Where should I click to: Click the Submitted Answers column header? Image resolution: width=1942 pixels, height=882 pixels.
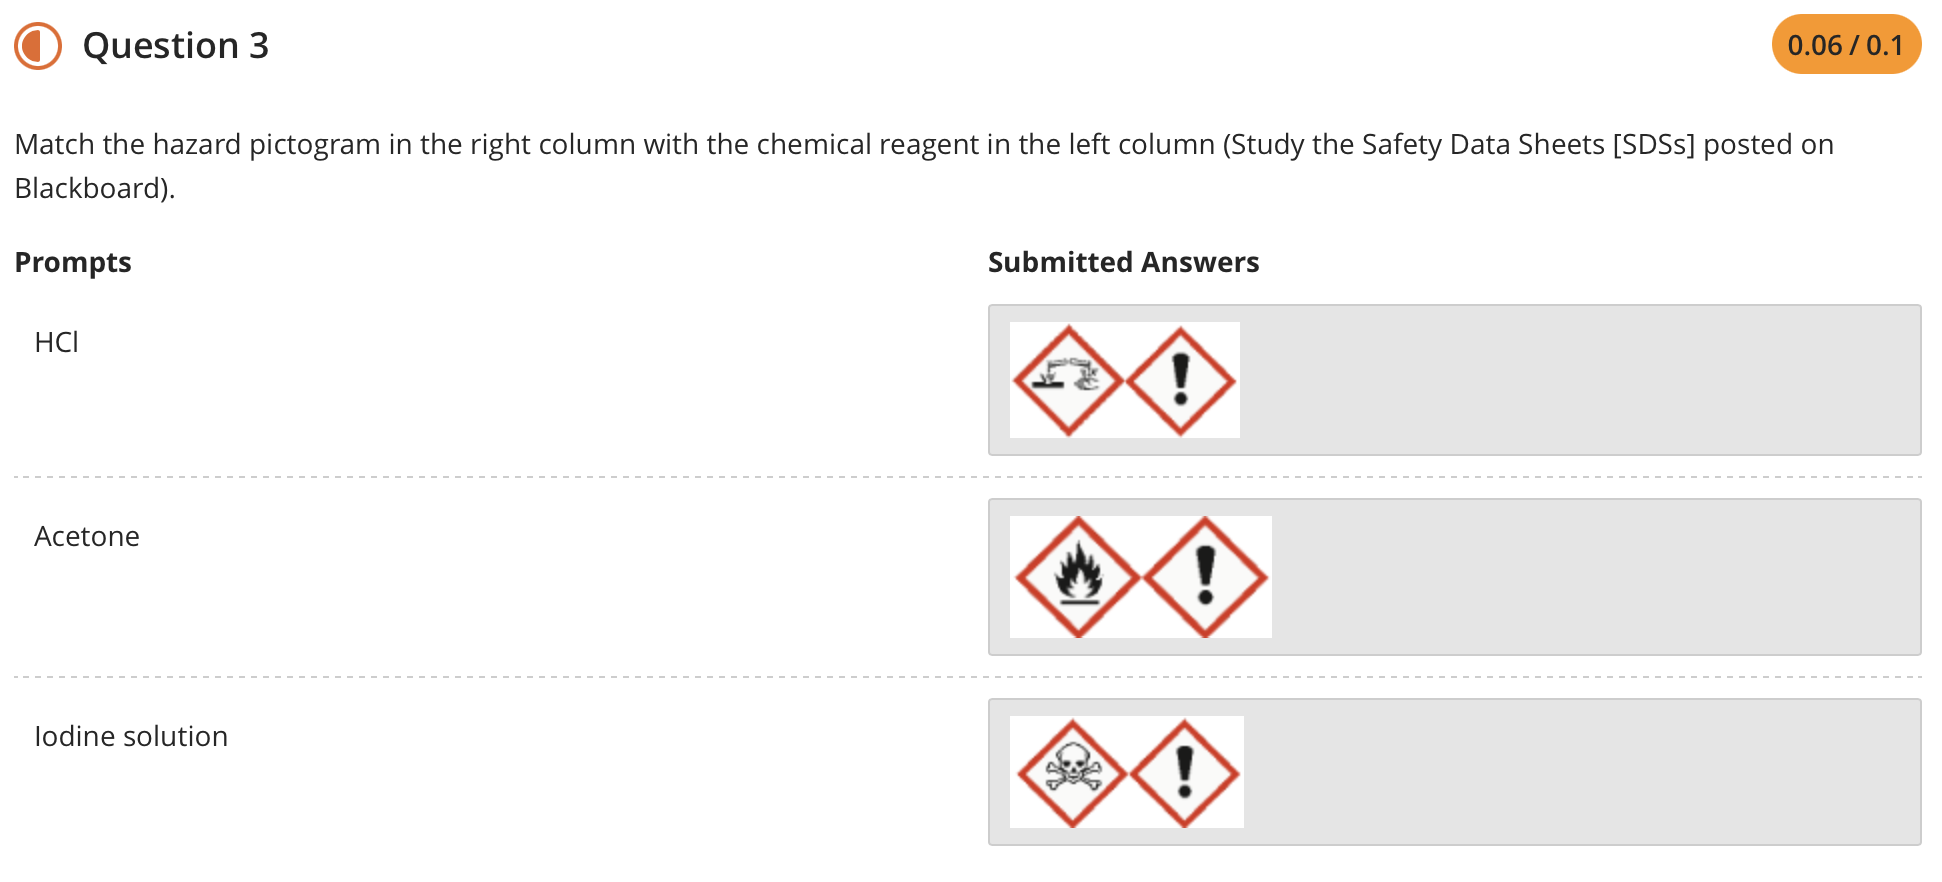pyautogui.click(x=1123, y=261)
